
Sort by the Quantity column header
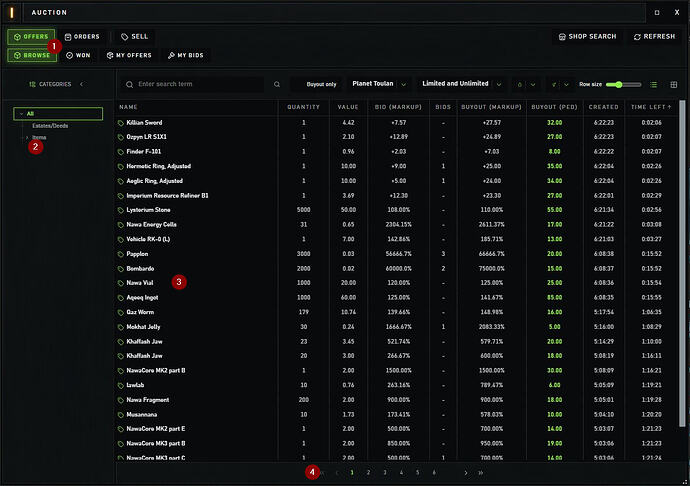(x=303, y=107)
